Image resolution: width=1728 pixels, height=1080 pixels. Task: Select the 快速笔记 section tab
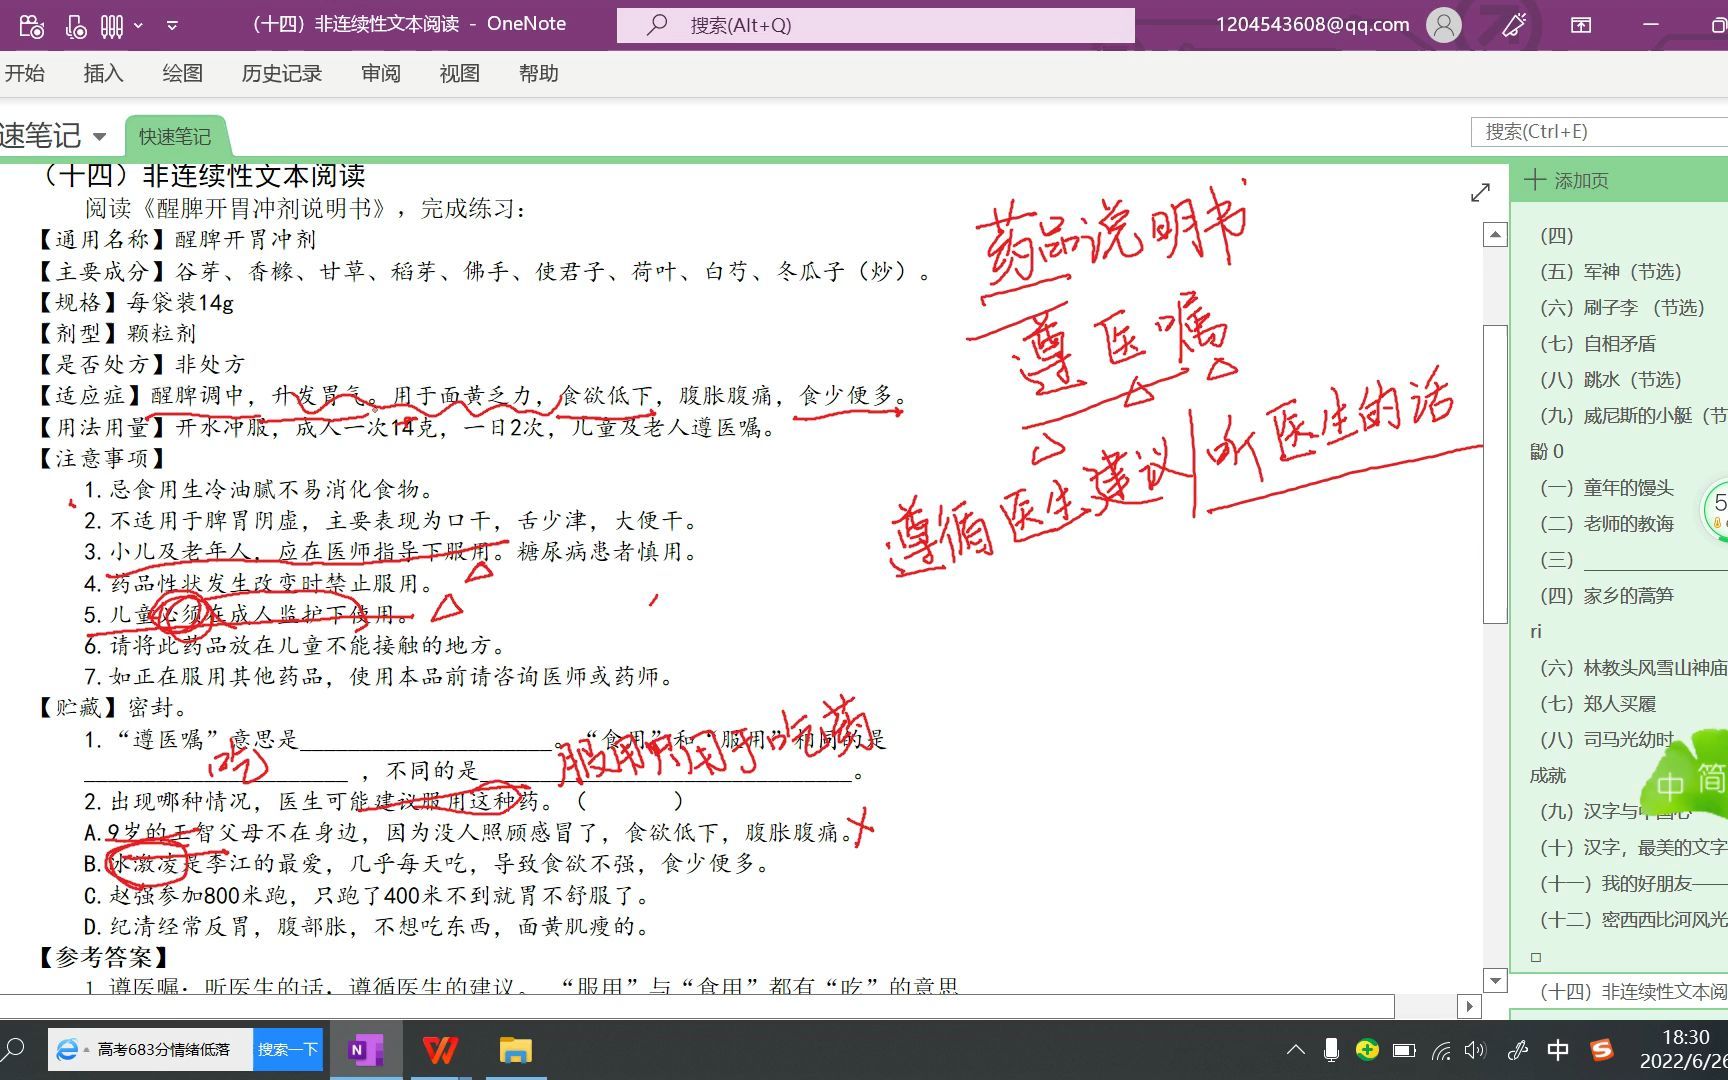175,136
